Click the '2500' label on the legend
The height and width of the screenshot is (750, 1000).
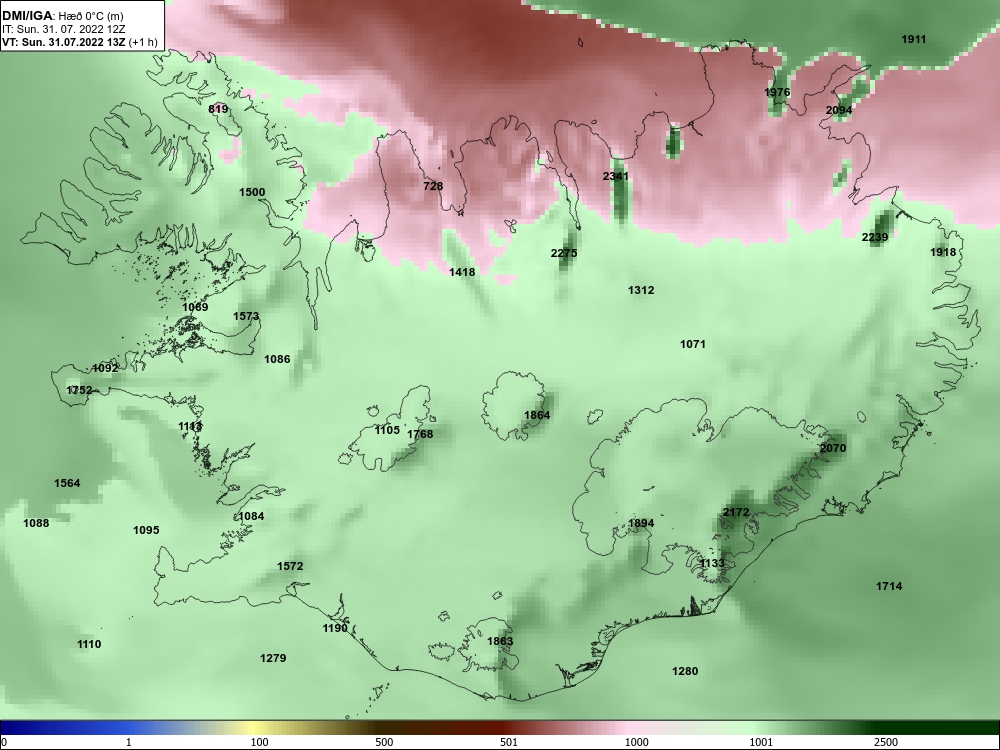click(886, 742)
